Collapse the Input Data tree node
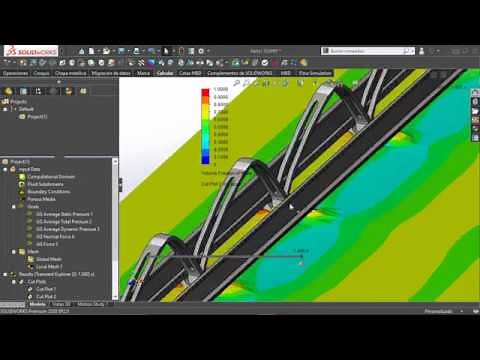This screenshot has width=480, height=360. [5, 169]
